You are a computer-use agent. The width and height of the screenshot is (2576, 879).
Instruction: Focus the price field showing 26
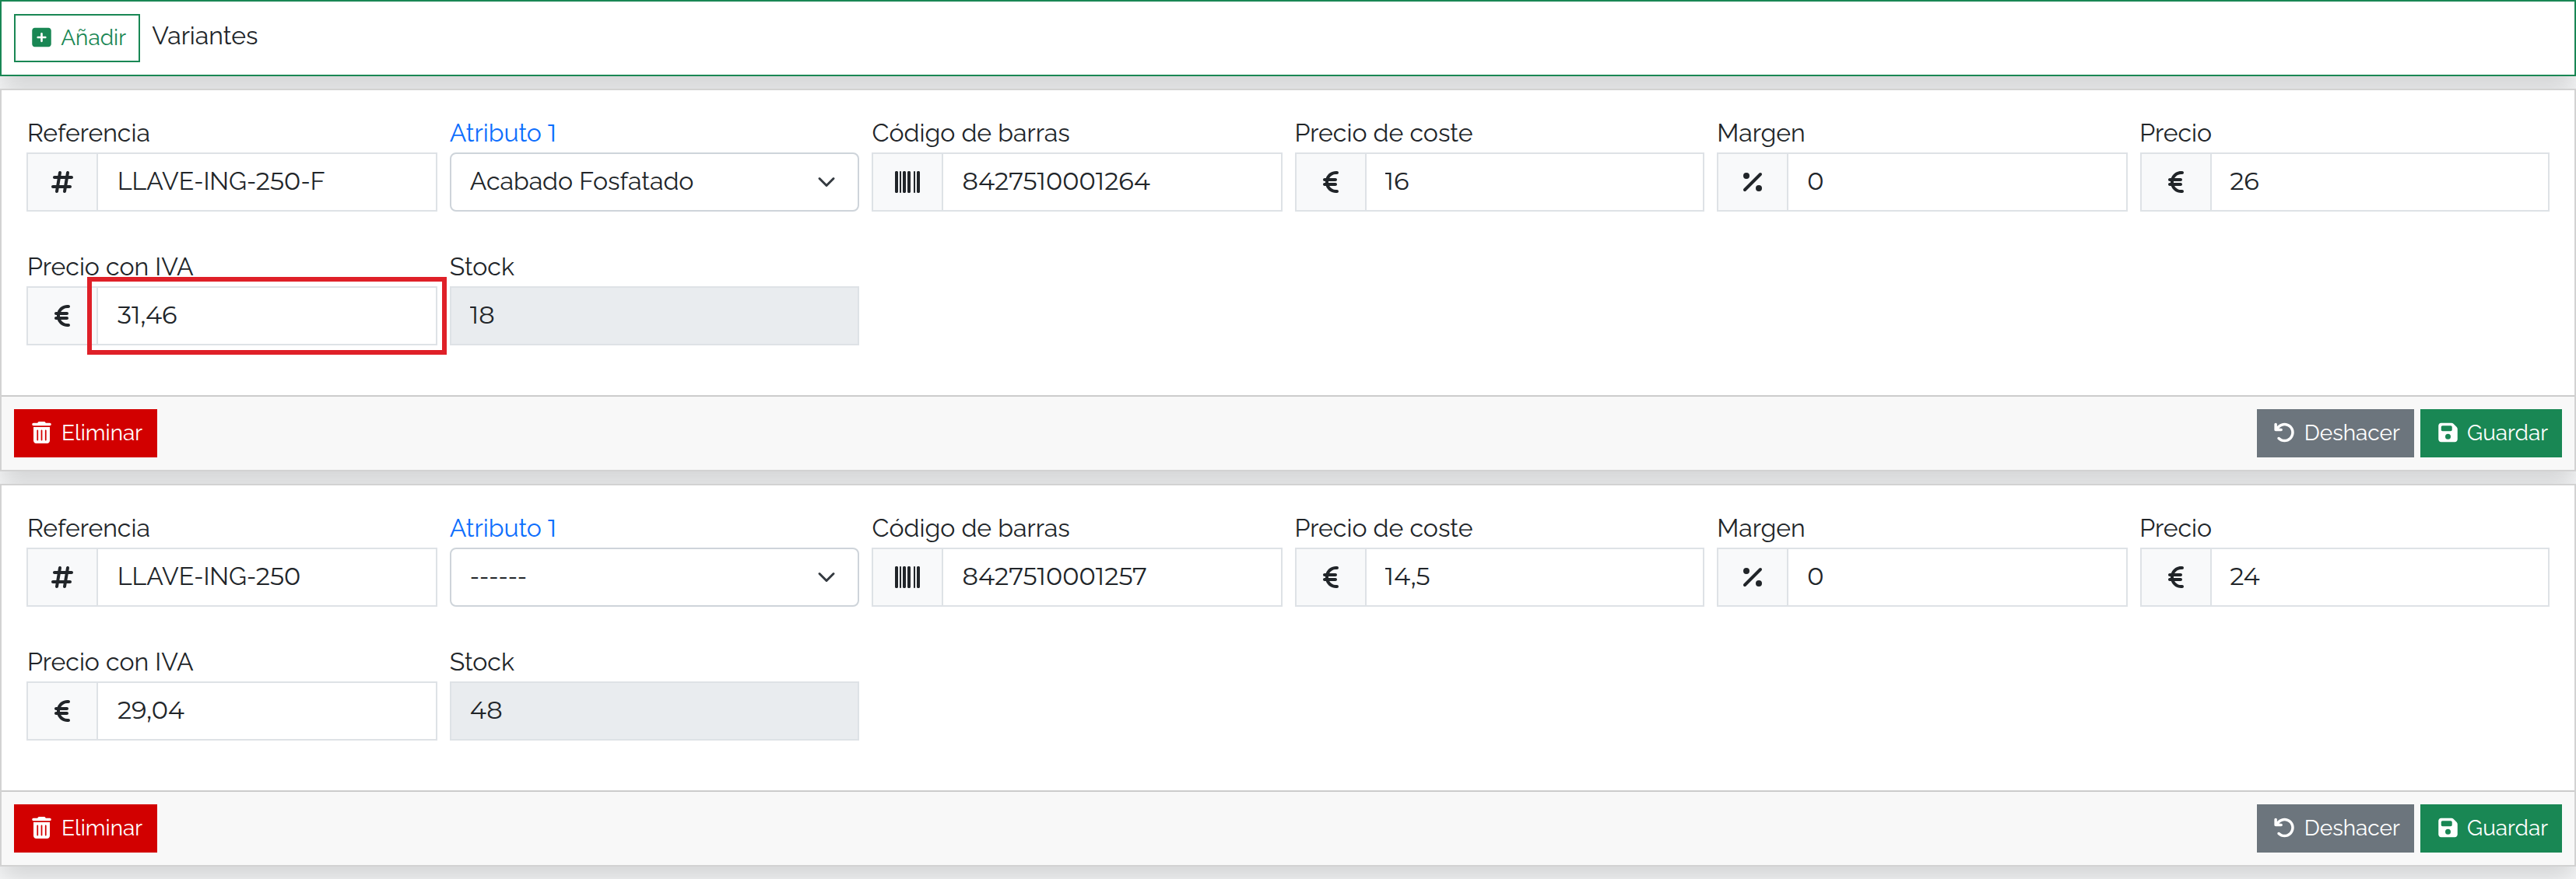(x=2379, y=182)
